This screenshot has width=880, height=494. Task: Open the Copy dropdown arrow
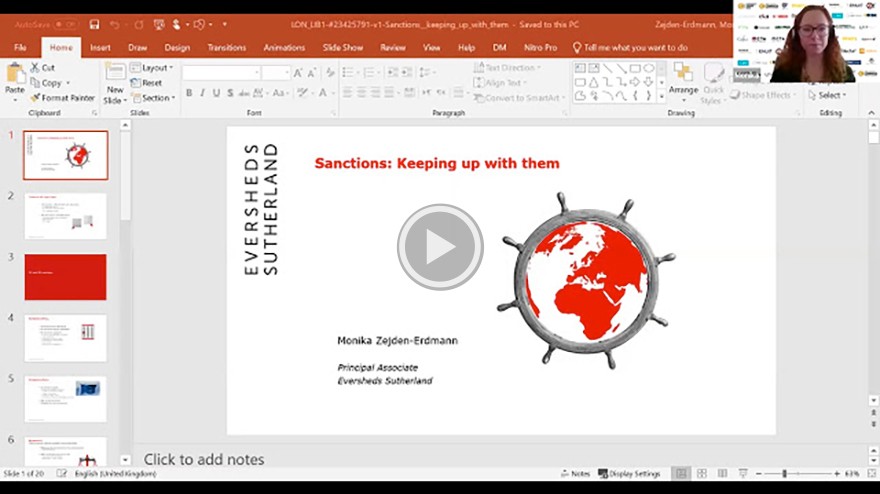click(68, 83)
